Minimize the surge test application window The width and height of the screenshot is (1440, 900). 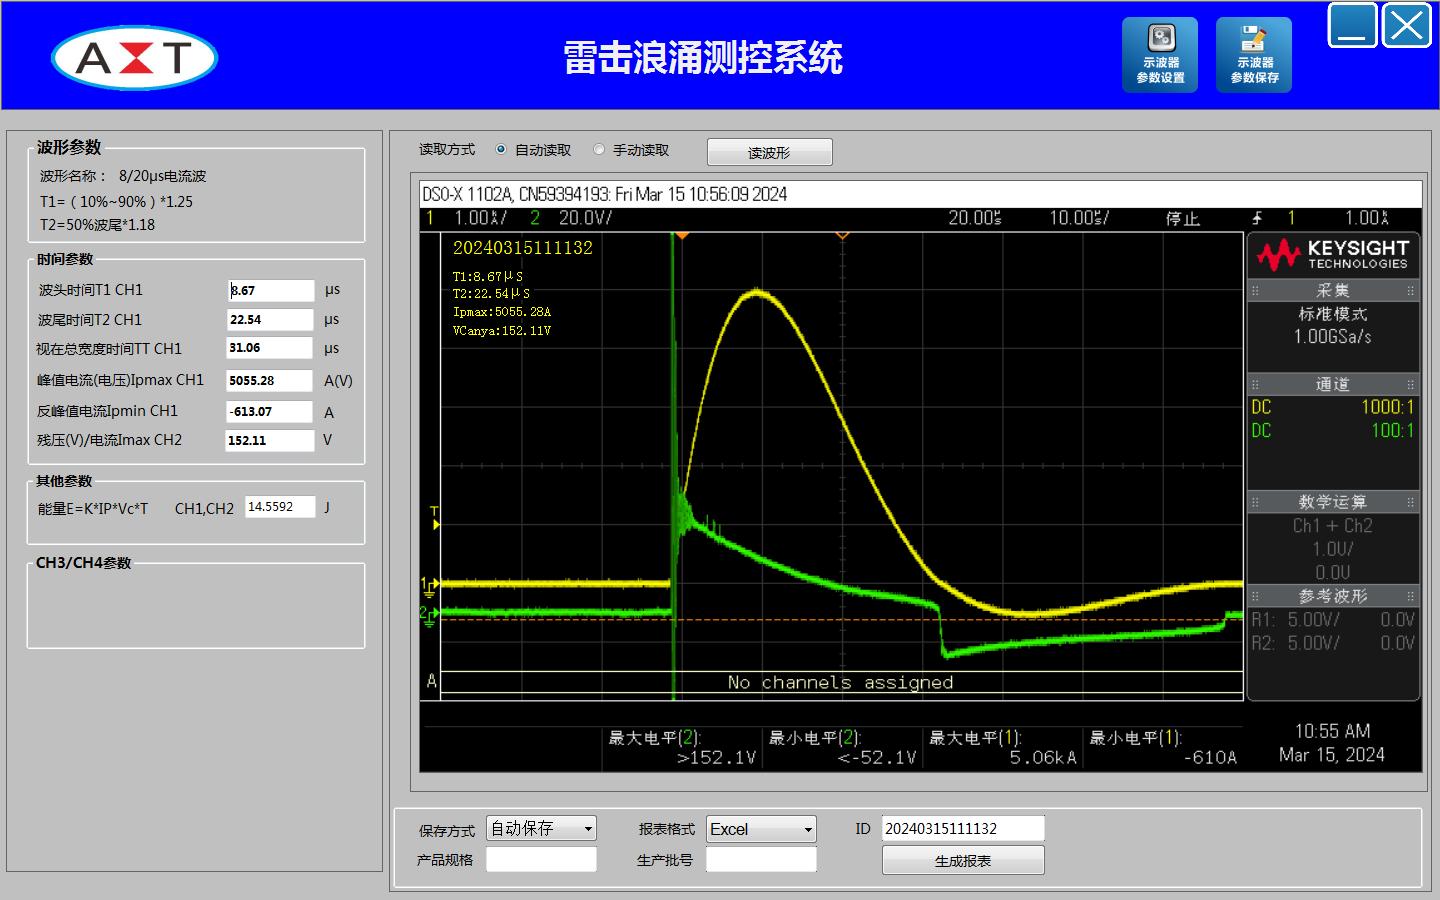point(1352,26)
